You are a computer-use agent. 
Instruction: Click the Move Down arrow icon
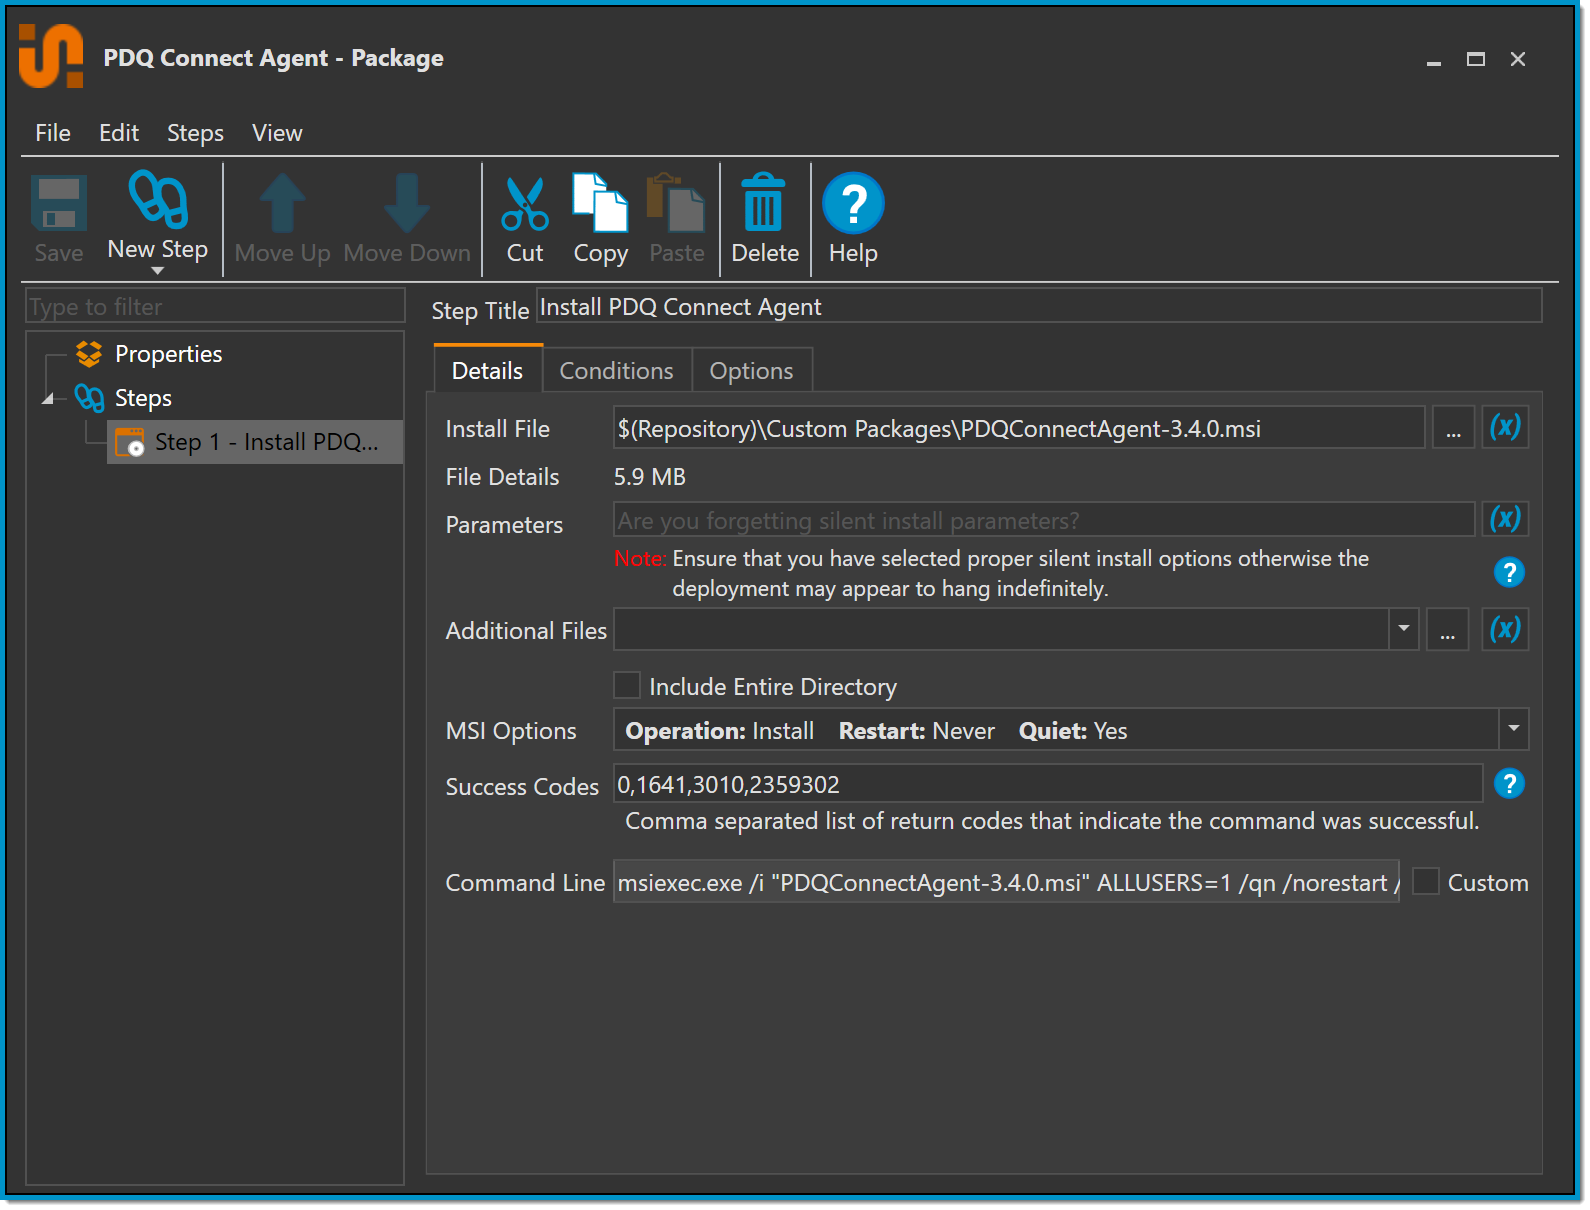tap(407, 203)
